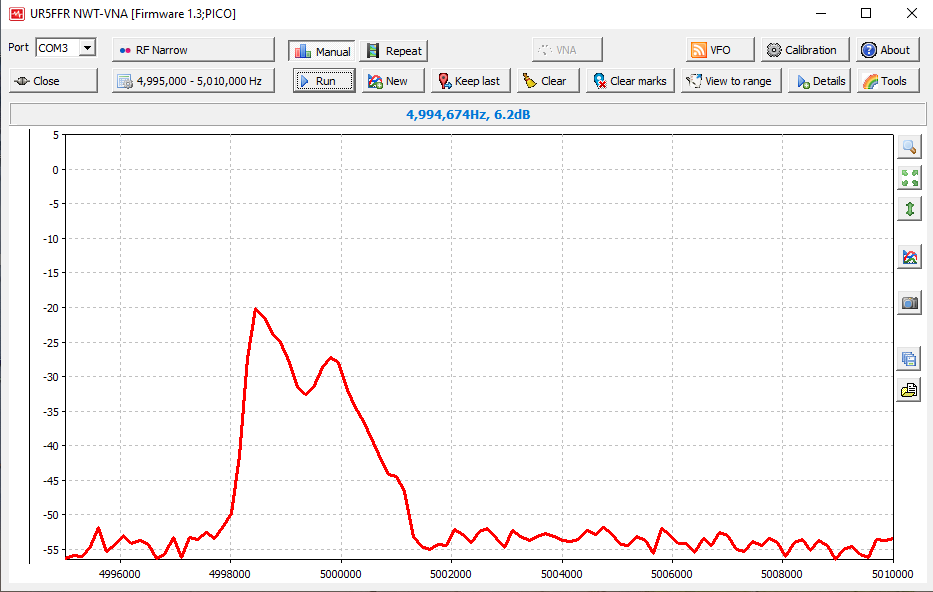Open Calibration settings
Image resolution: width=933 pixels, height=592 pixels.
[x=804, y=50]
